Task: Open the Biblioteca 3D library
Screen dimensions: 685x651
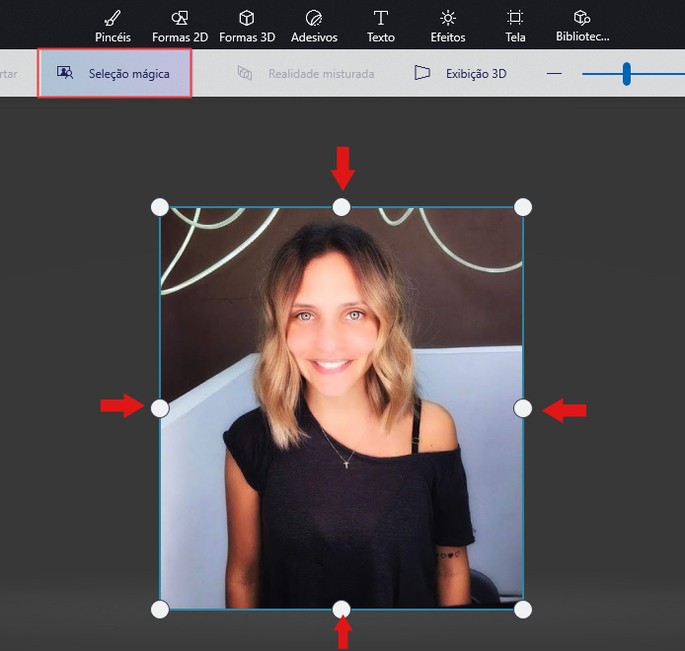Action: [582, 25]
